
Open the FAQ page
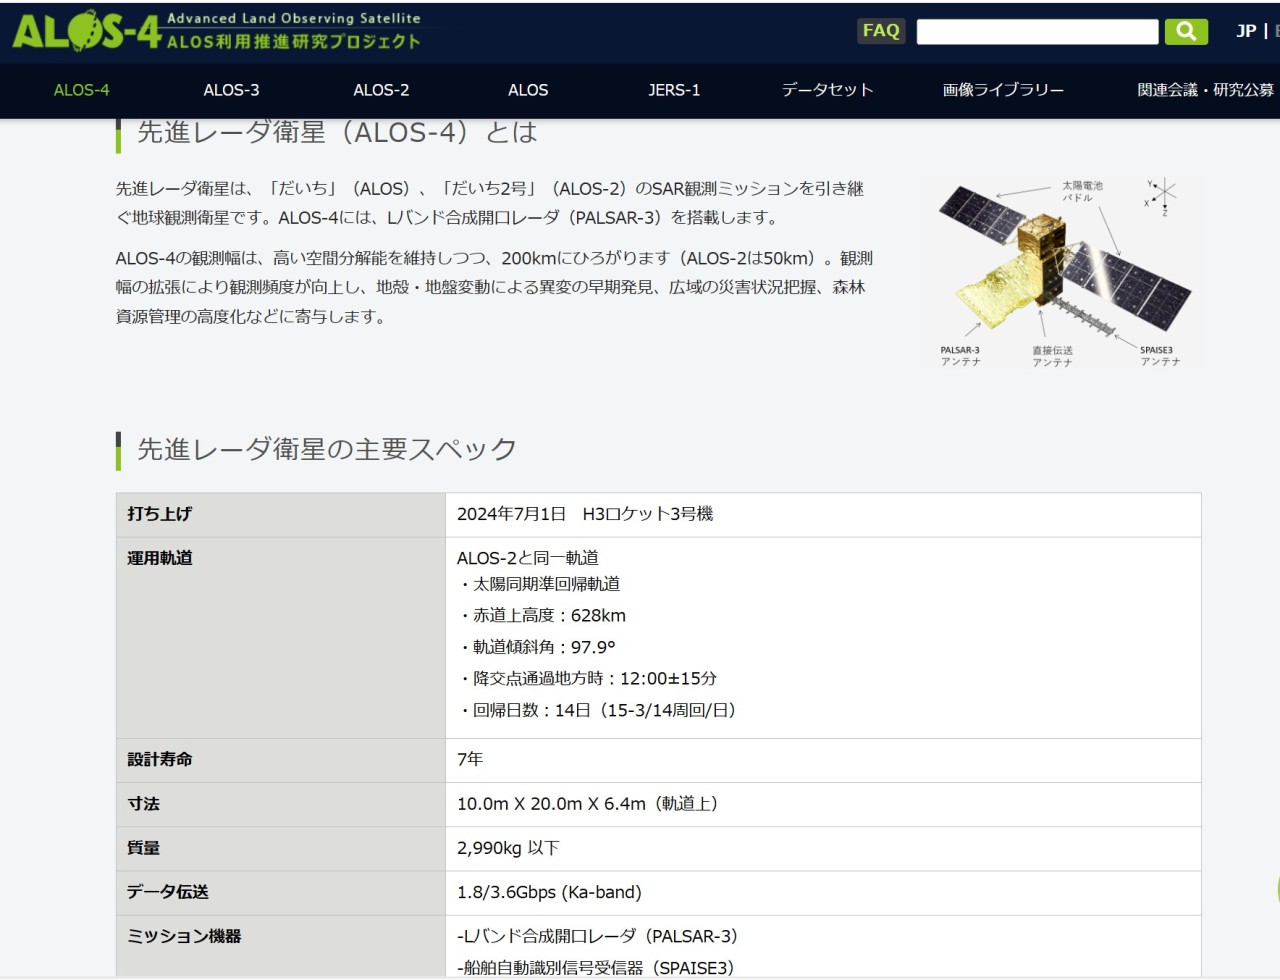(881, 31)
